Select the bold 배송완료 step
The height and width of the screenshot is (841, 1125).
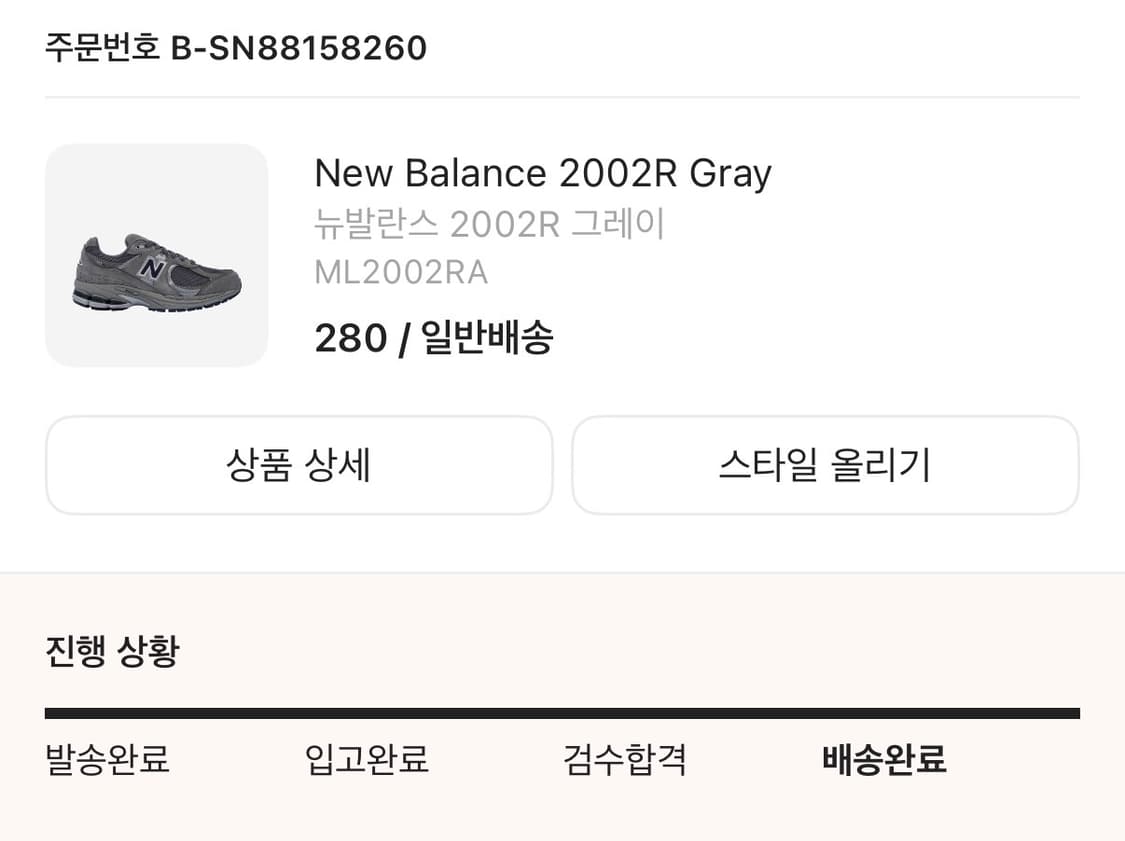tap(884, 759)
